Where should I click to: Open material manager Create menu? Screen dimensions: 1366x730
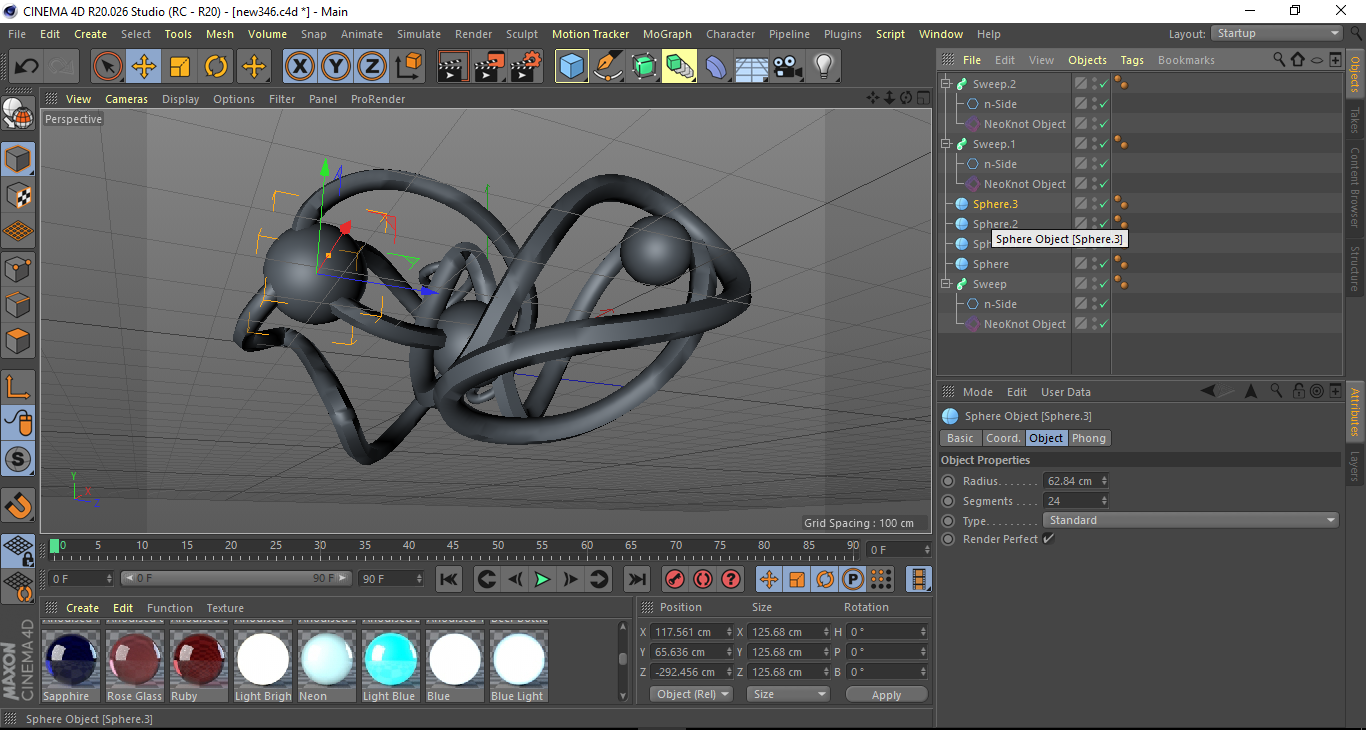tap(82, 608)
